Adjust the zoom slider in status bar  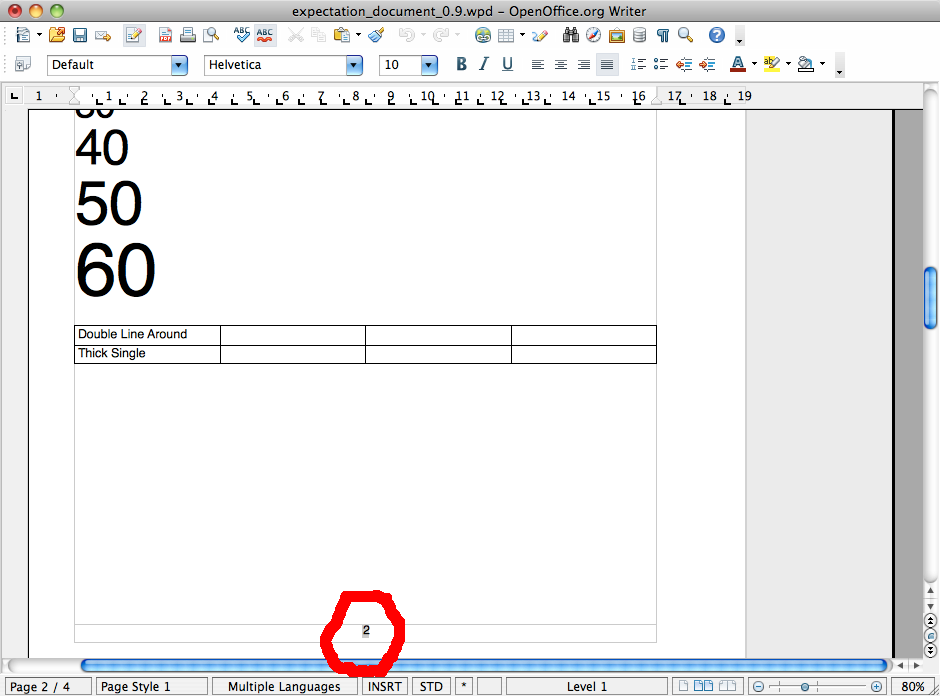(804, 687)
